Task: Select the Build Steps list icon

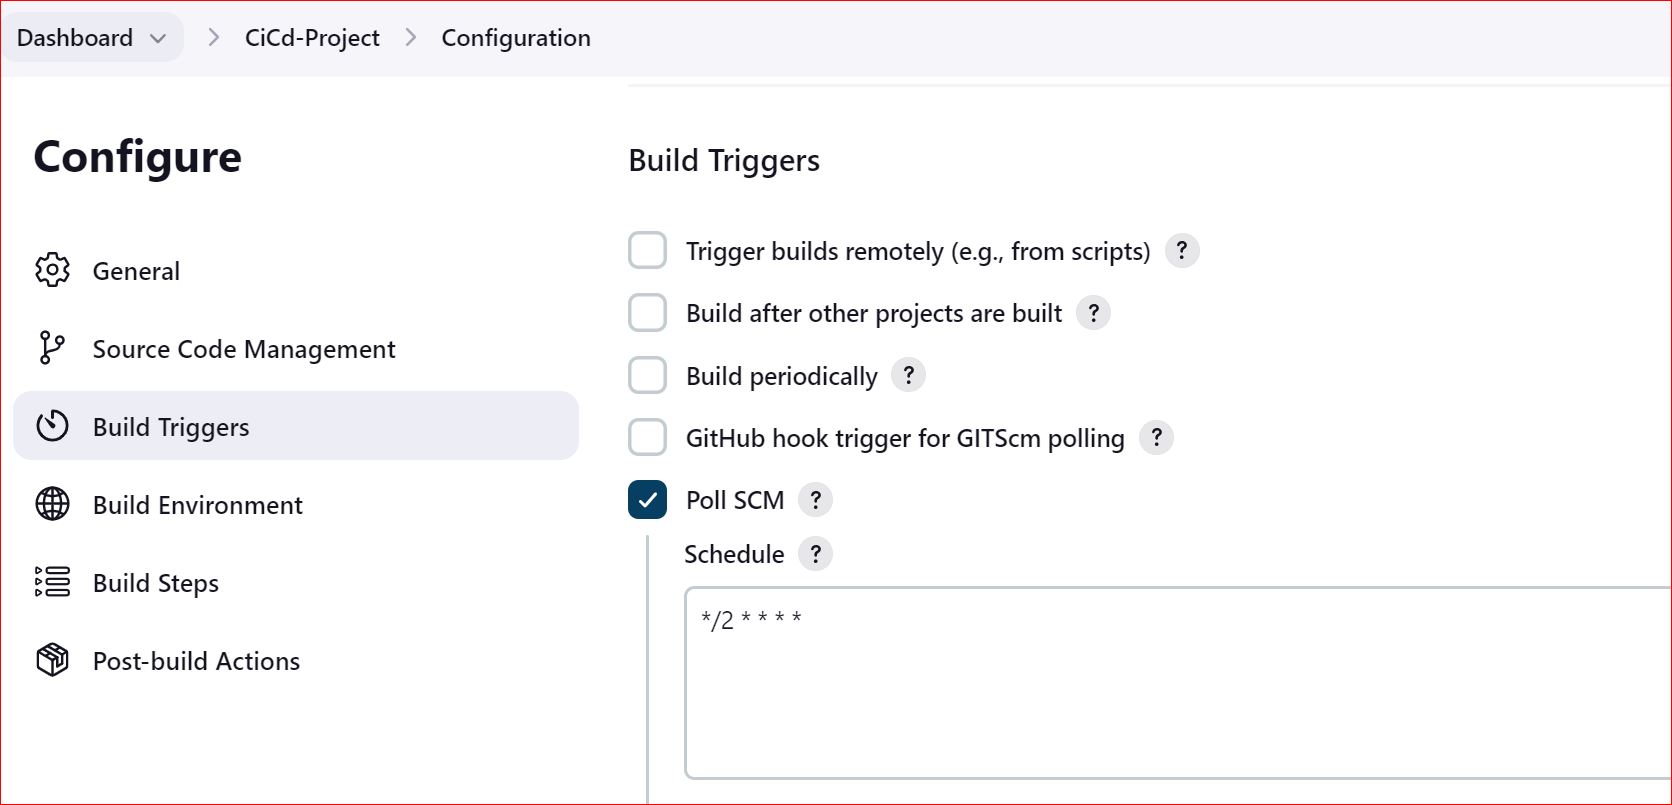Action: (52, 582)
